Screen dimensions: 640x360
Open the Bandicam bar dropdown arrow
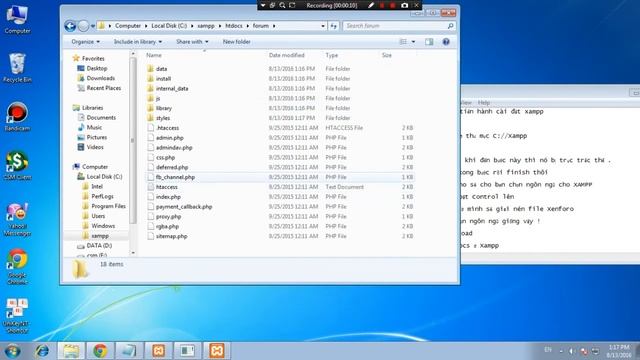tap(263, 5)
